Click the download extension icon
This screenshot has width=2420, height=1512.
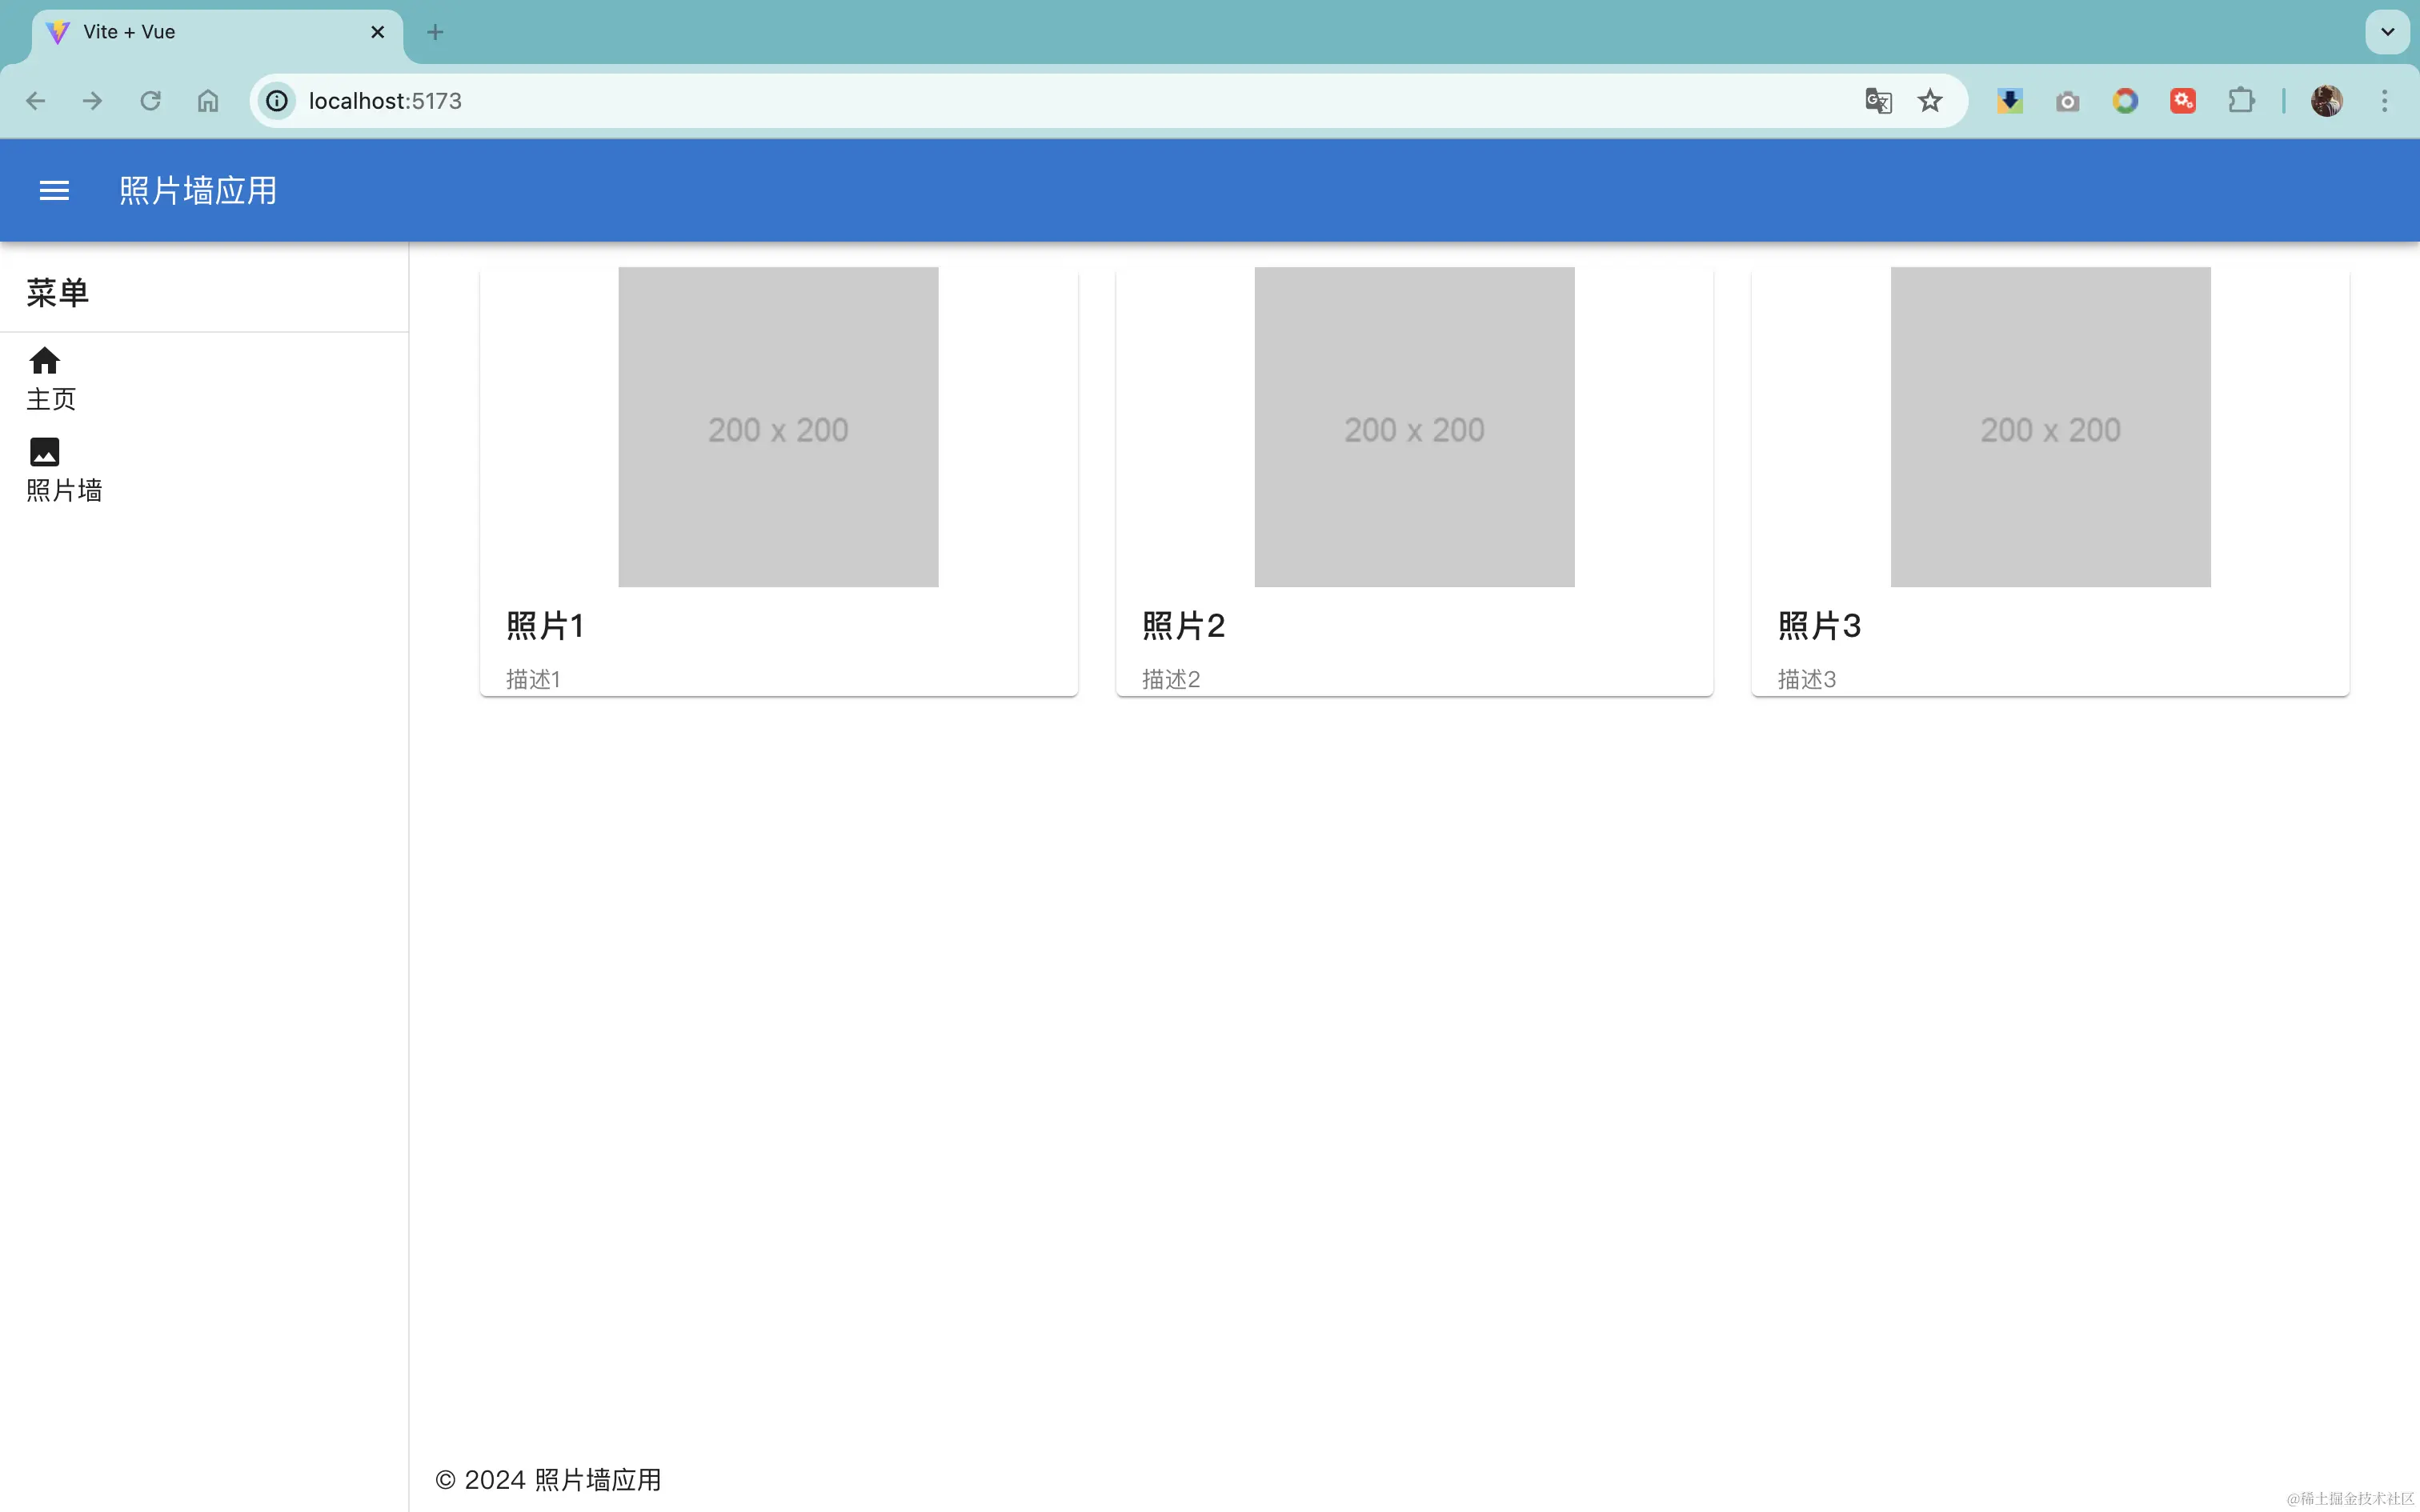(x=2009, y=101)
